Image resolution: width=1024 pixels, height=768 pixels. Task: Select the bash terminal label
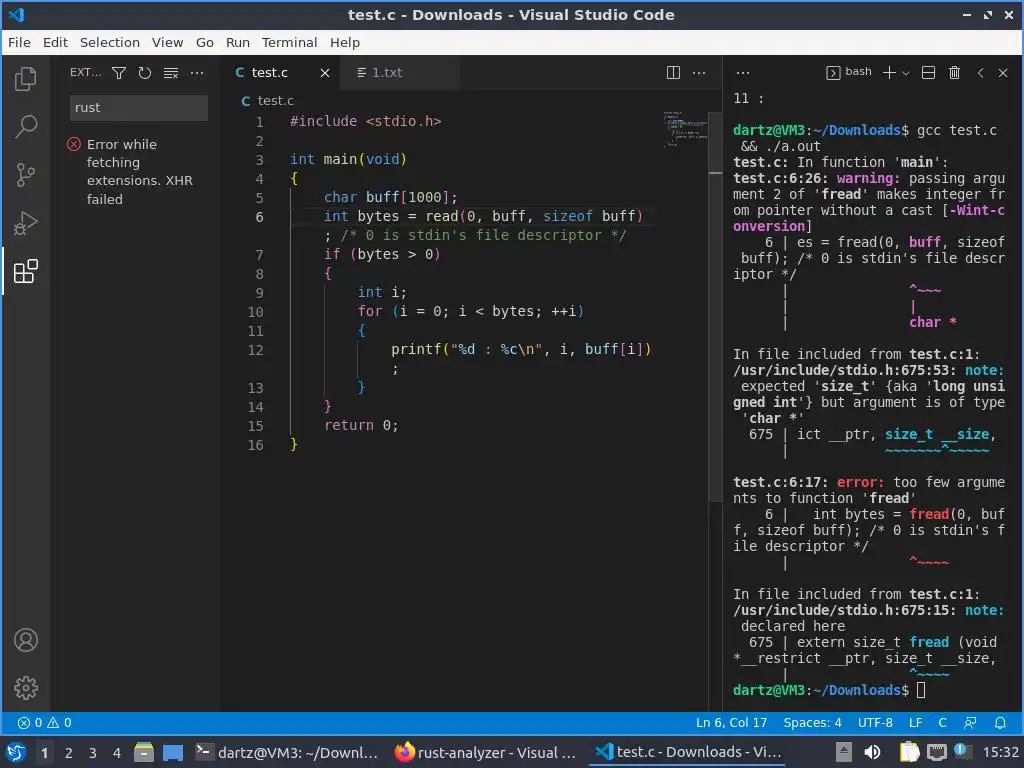pos(849,72)
